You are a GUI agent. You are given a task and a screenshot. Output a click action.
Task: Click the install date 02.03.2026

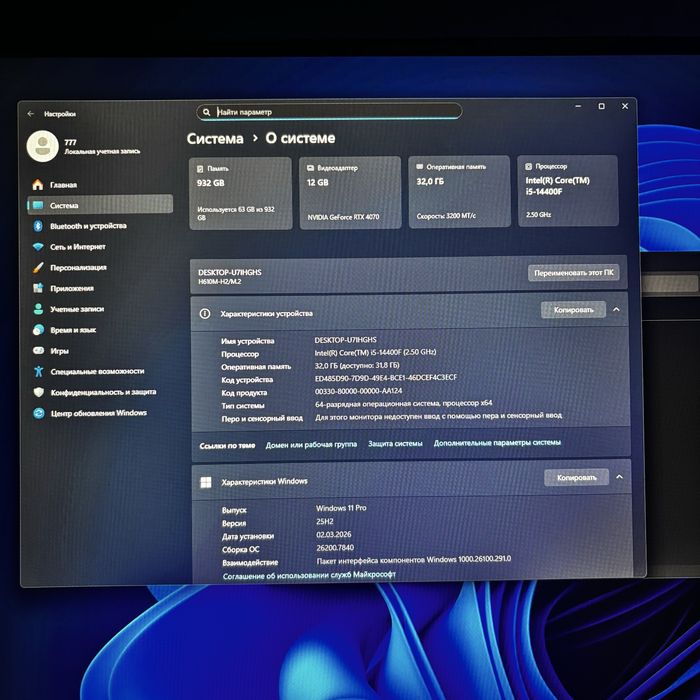click(333, 534)
